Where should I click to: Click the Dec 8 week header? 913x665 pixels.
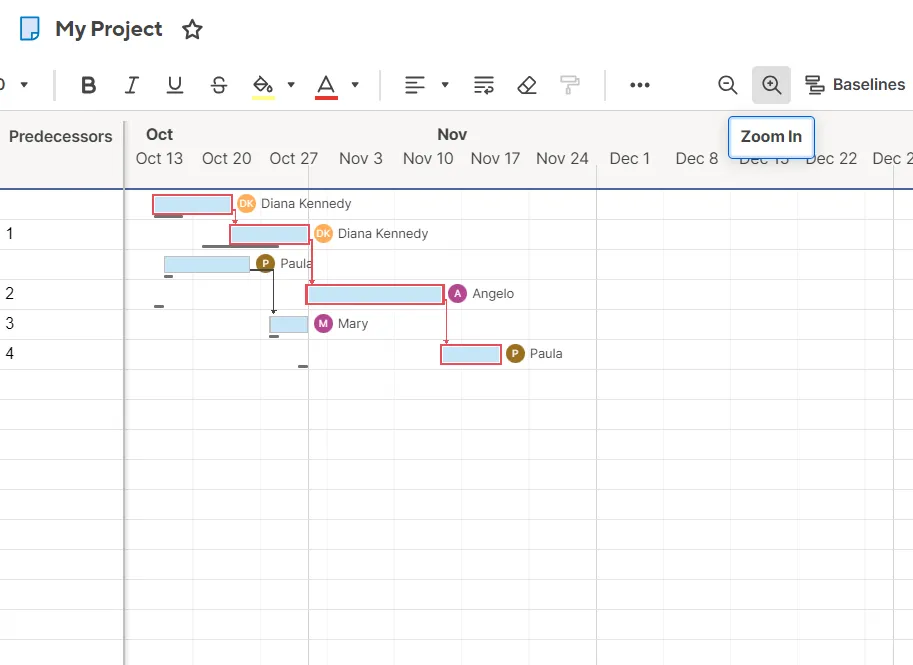tap(696, 158)
